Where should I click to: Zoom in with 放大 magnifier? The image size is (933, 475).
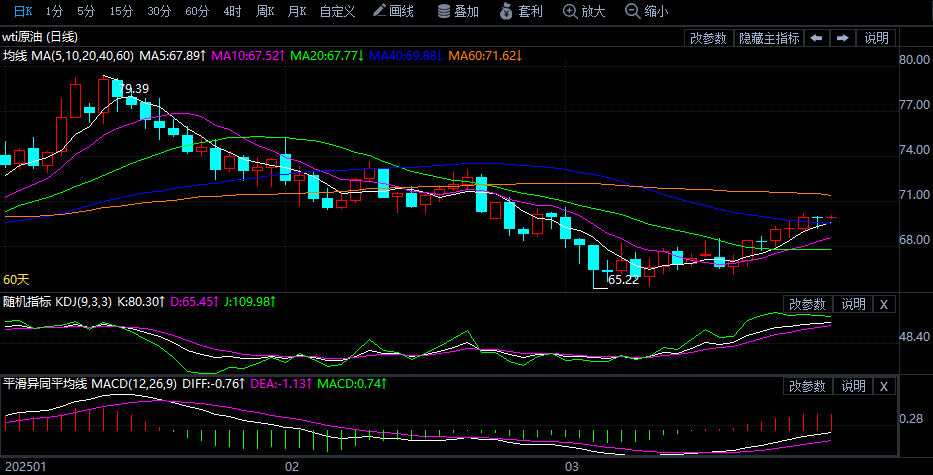[584, 11]
